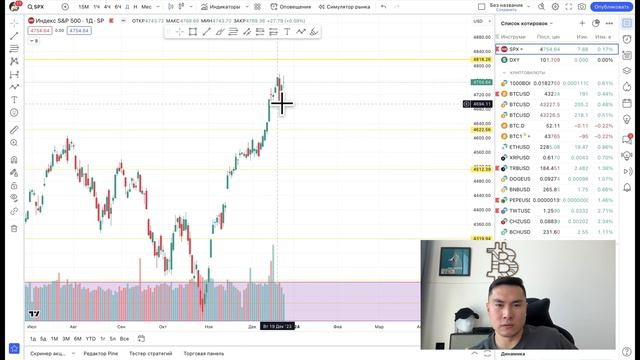Select the ETHUSD row in the watchlist
The image size is (640, 360).
557,147
